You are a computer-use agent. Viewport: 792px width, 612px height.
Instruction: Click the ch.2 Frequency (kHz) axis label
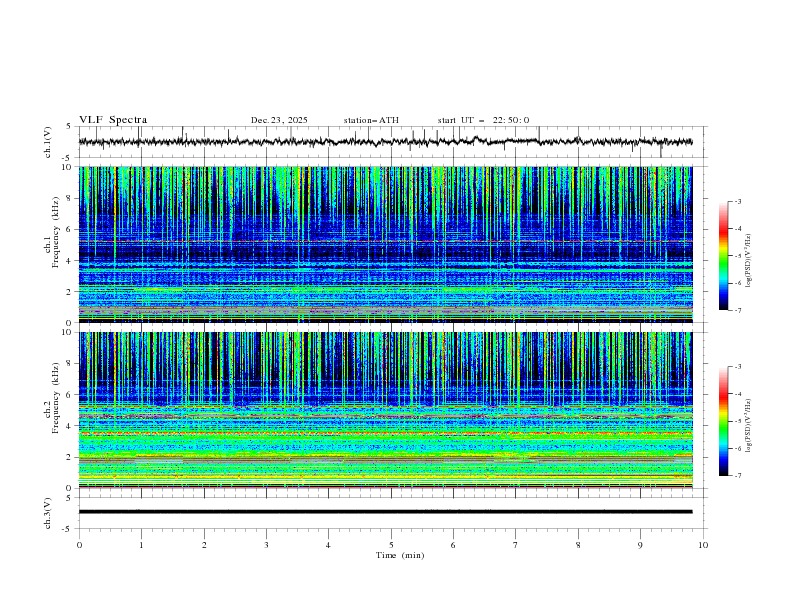(53, 409)
